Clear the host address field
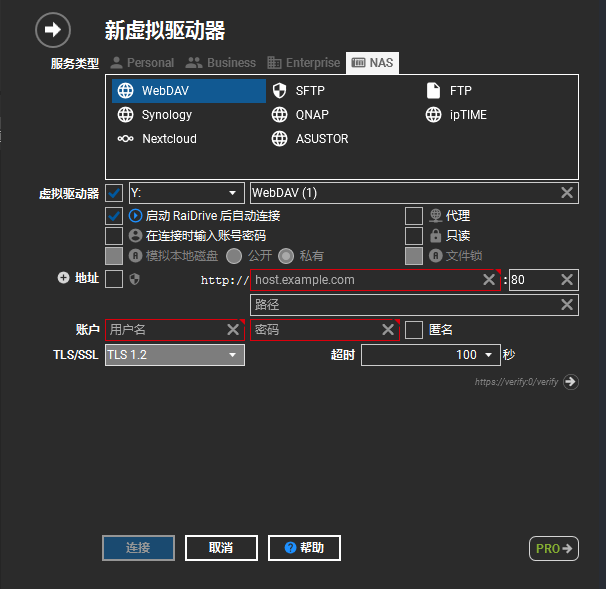Image resolution: width=606 pixels, height=589 pixels. [489, 279]
